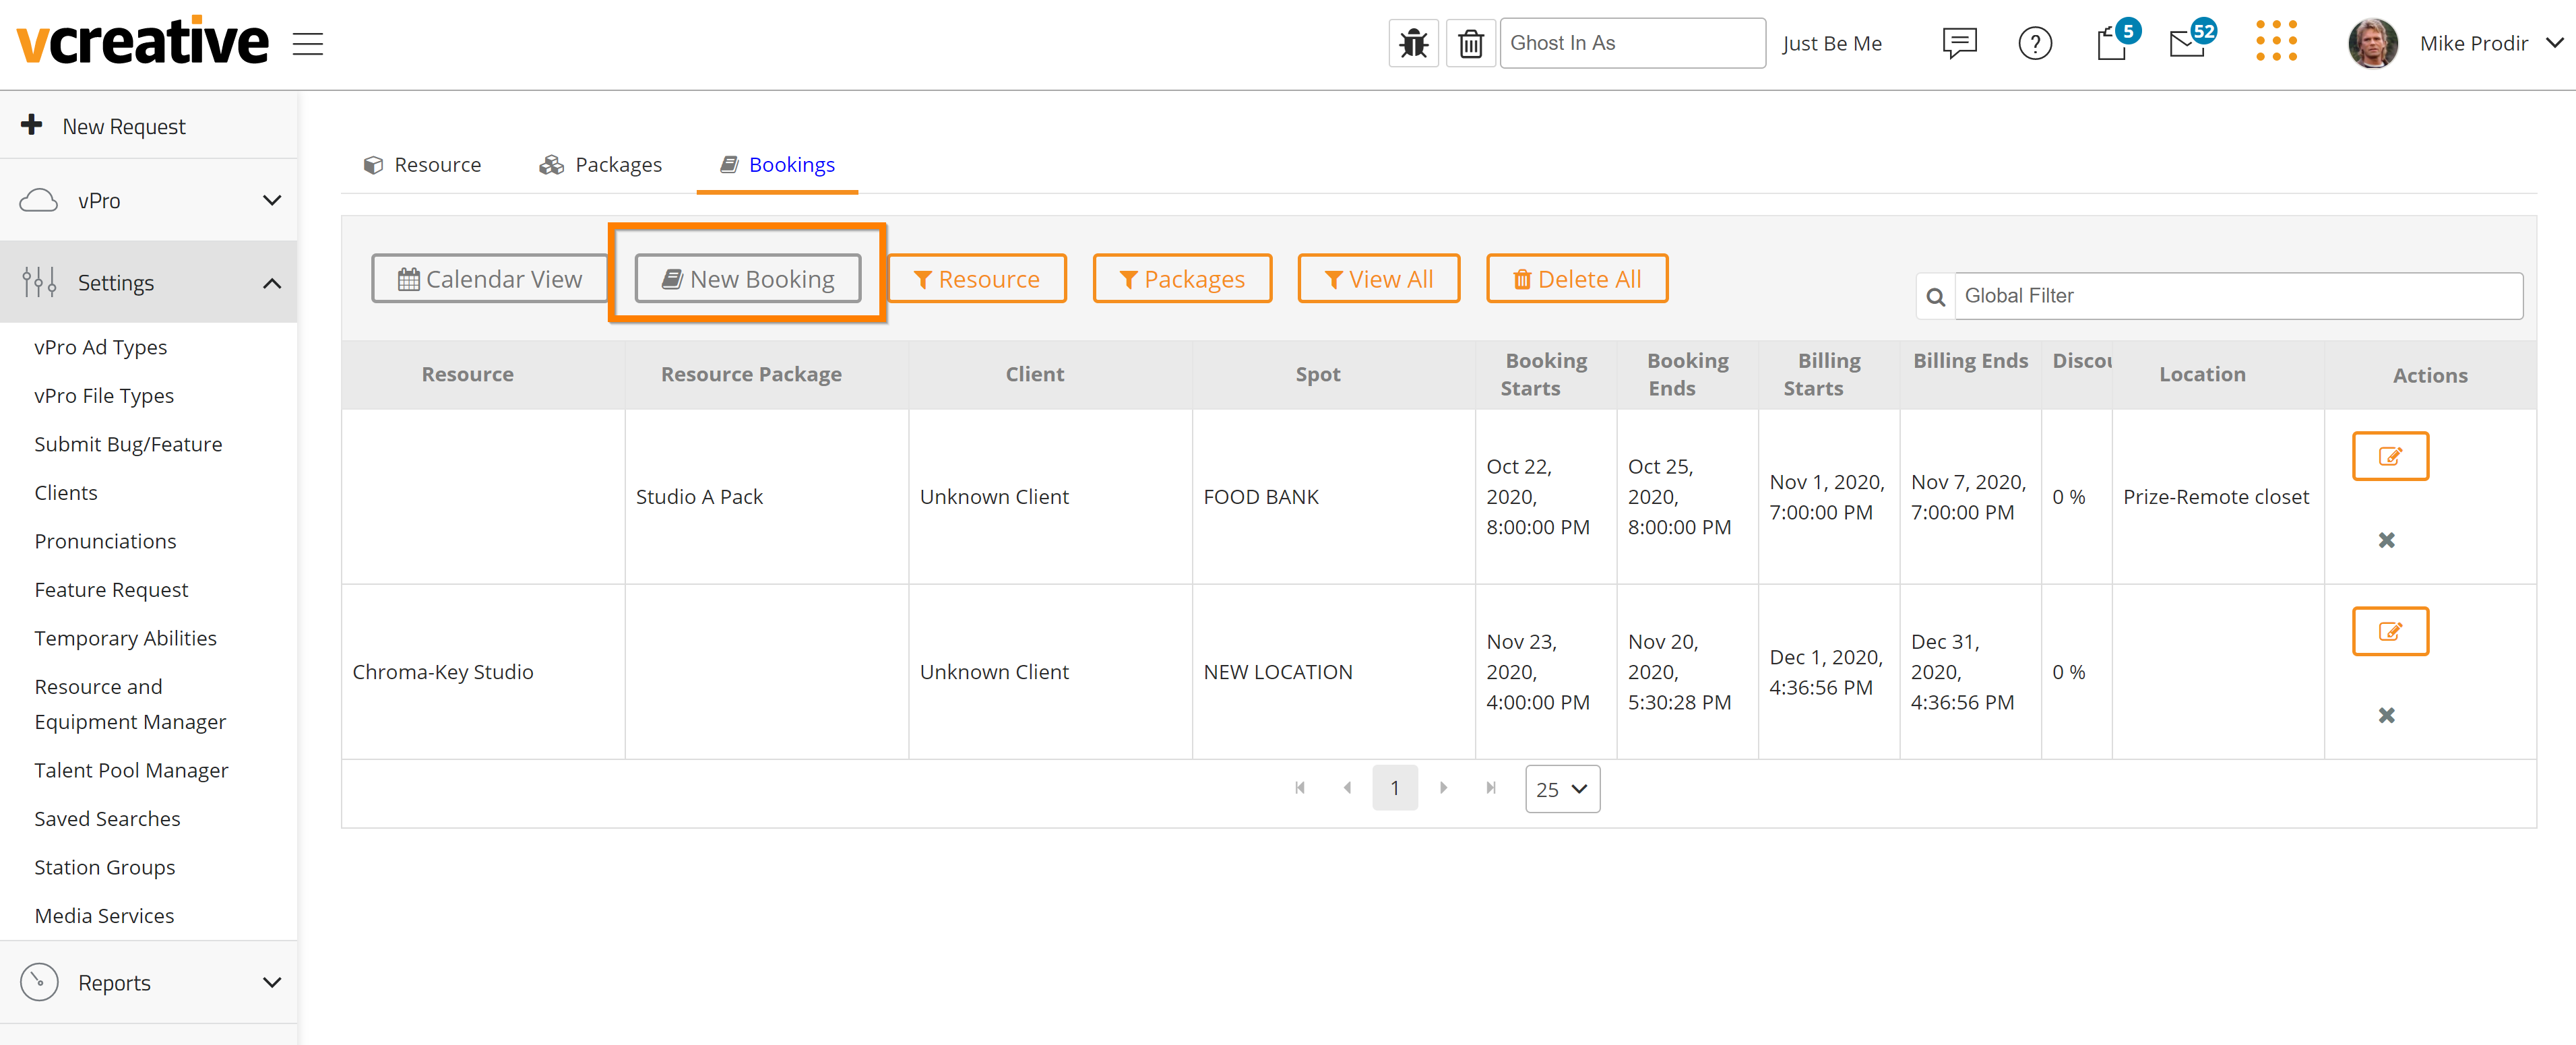Open the hamburger menu next to vcreative logo

tap(307, 44)
